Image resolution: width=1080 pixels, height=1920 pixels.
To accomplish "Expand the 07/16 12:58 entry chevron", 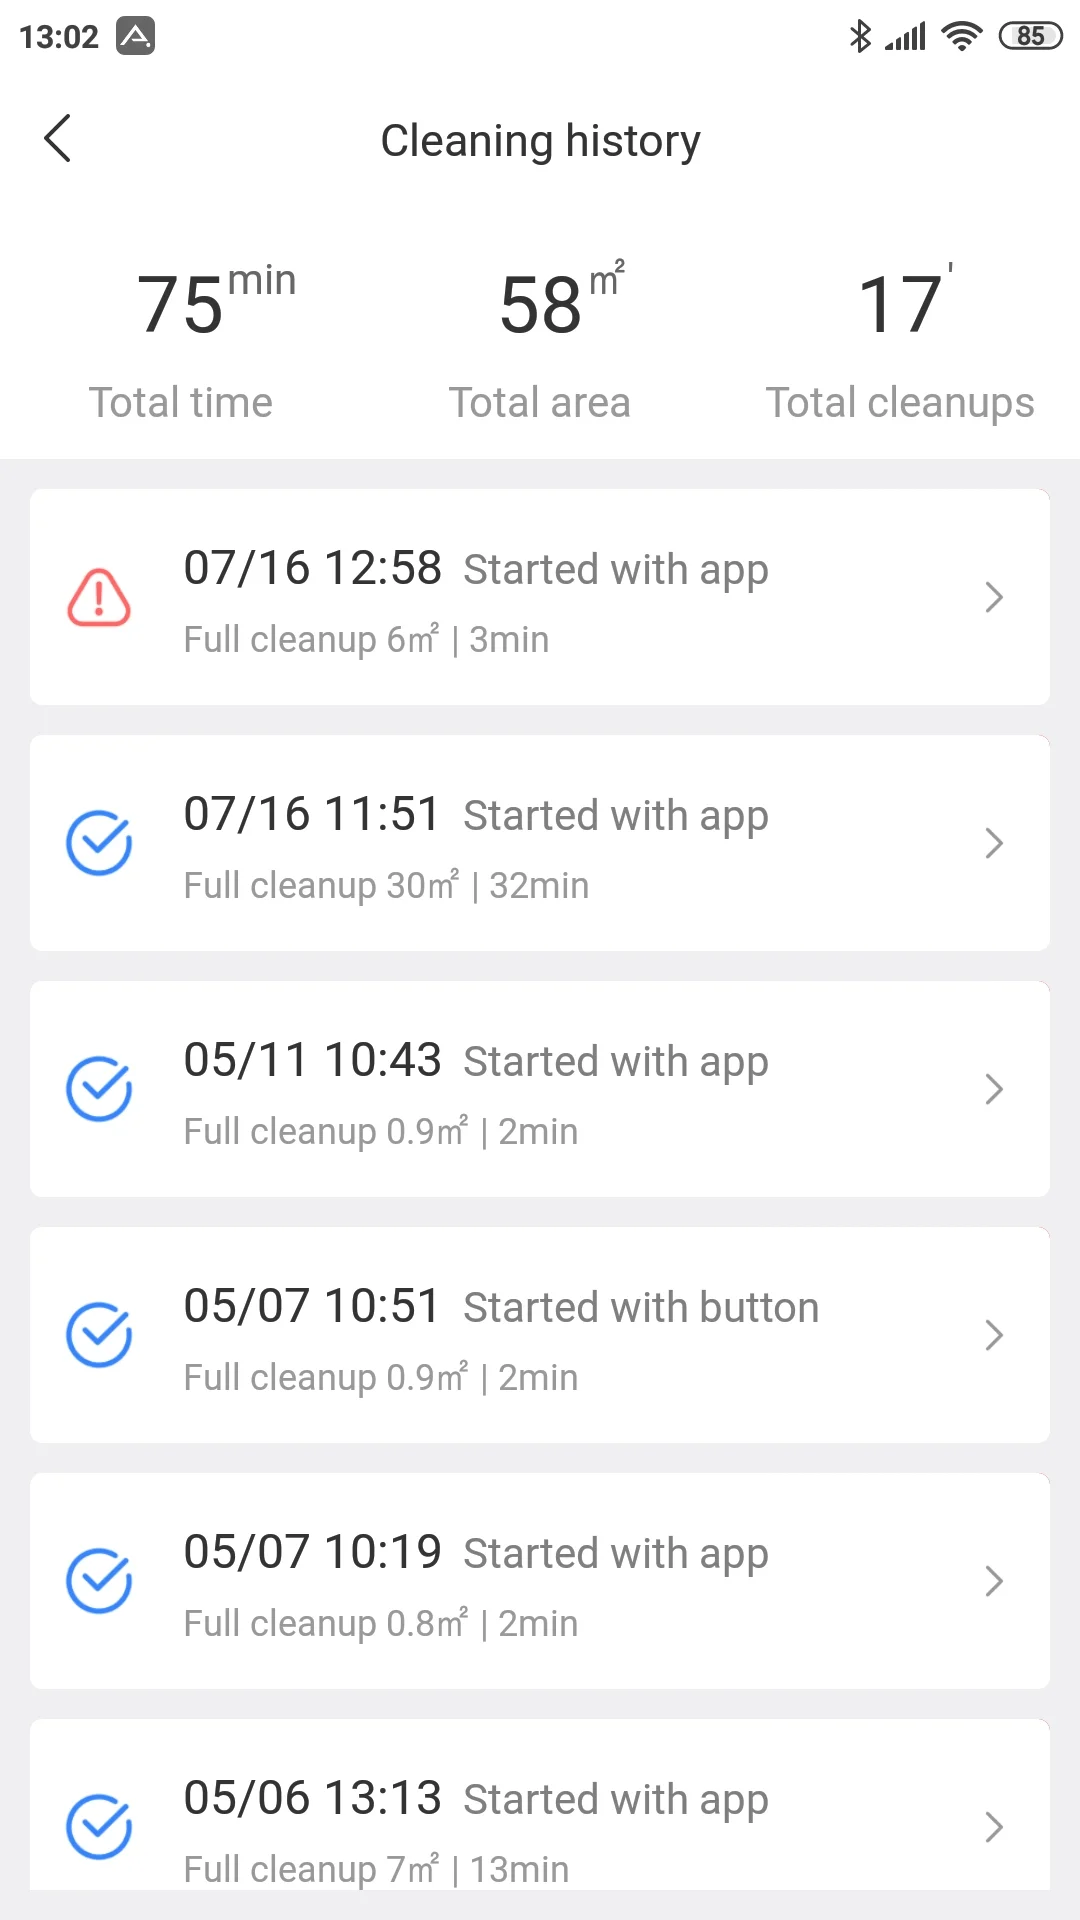I will coord(993,598).
